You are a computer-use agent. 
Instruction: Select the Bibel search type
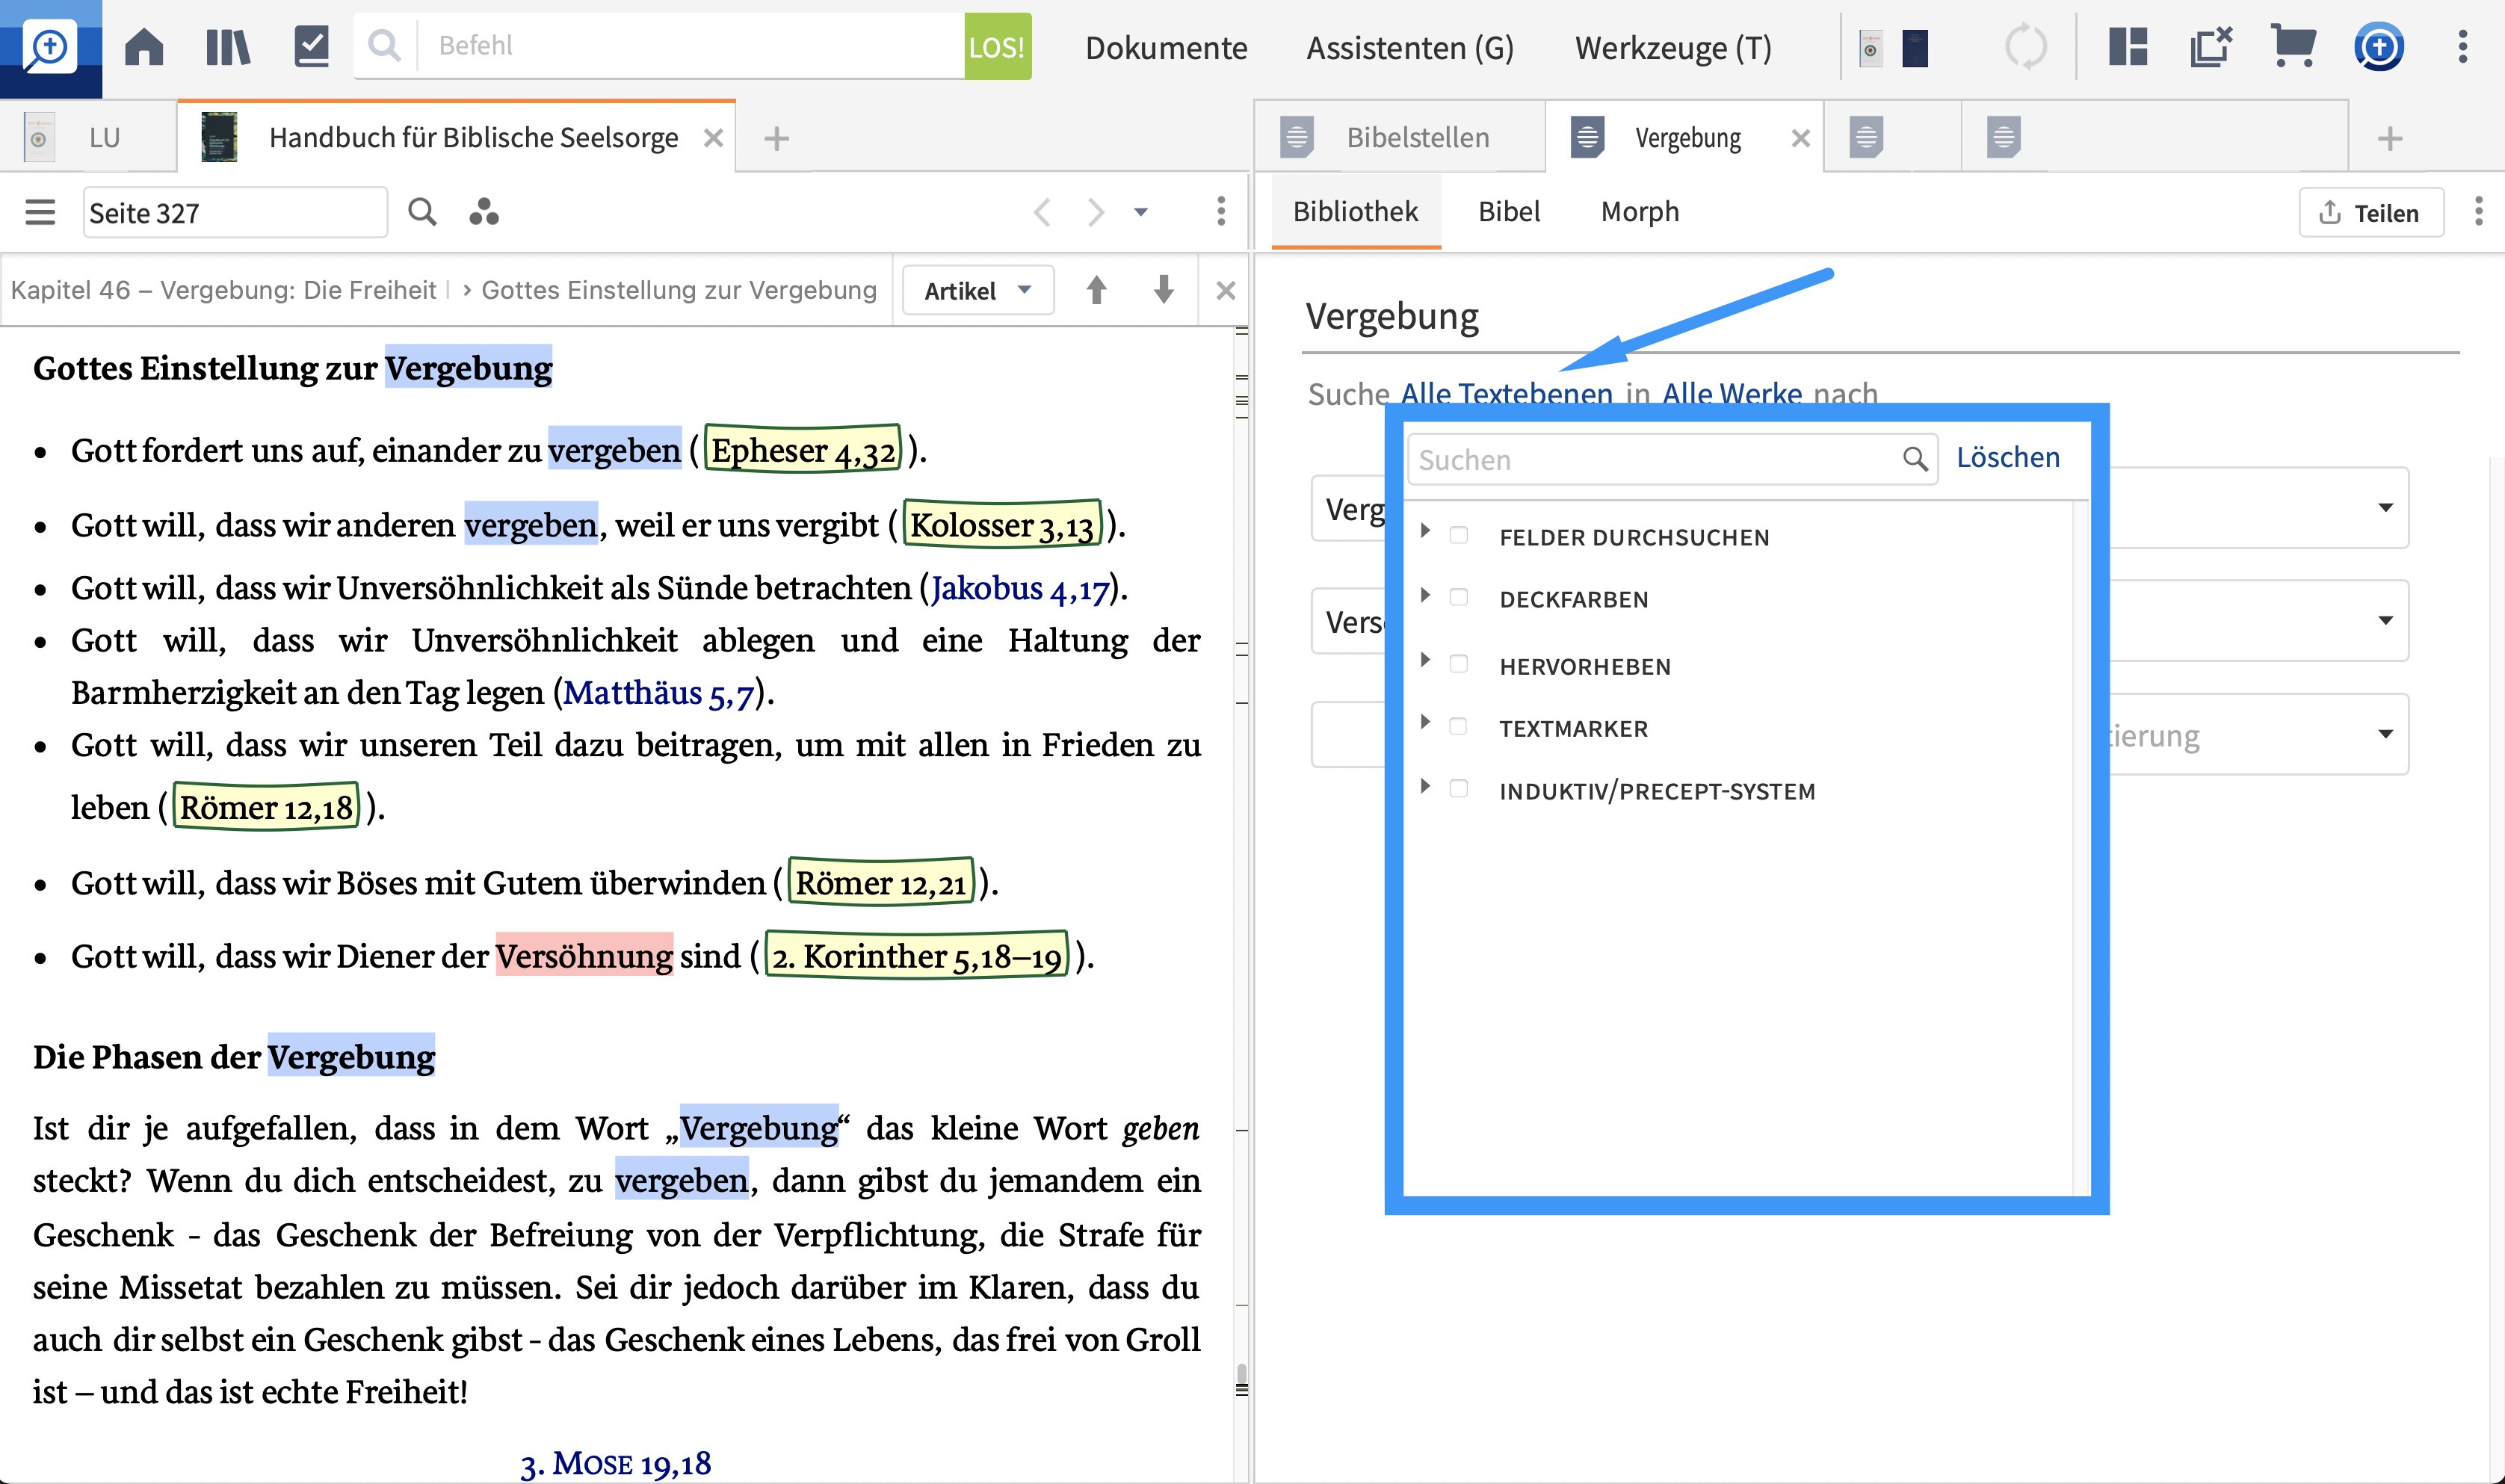1508,211
